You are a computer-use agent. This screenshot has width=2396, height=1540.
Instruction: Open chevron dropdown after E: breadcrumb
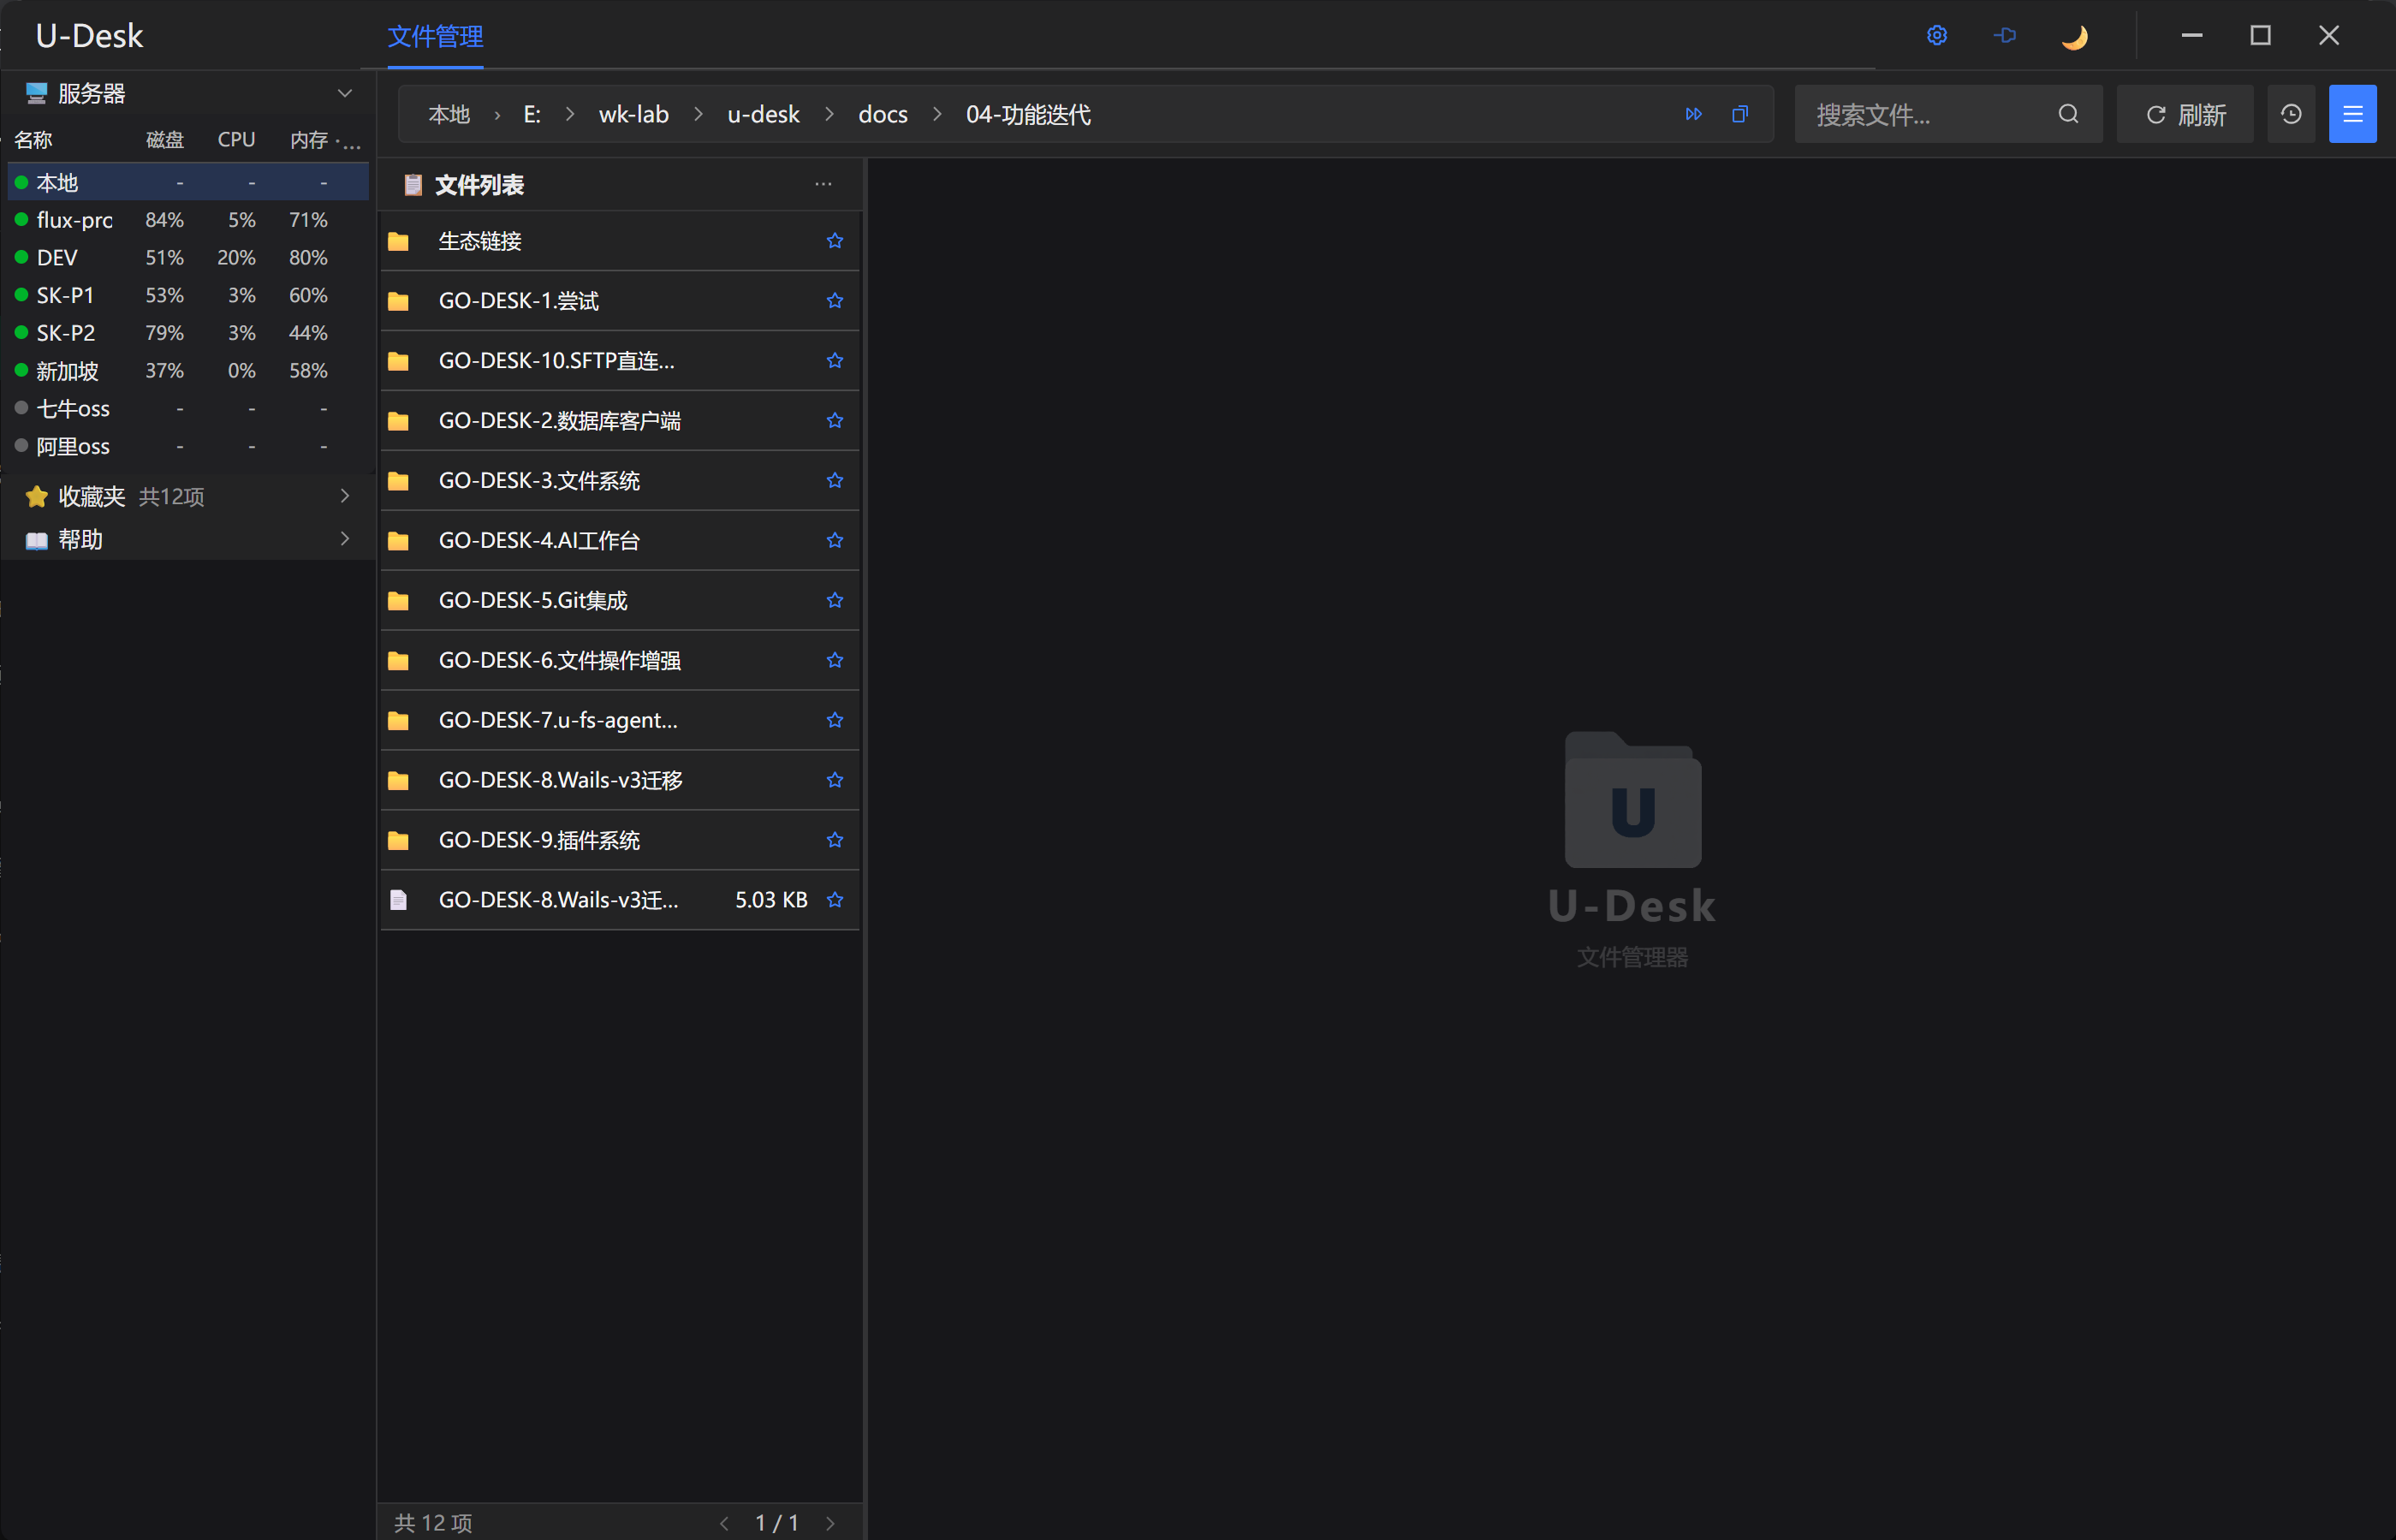click(x=570, y=114)
